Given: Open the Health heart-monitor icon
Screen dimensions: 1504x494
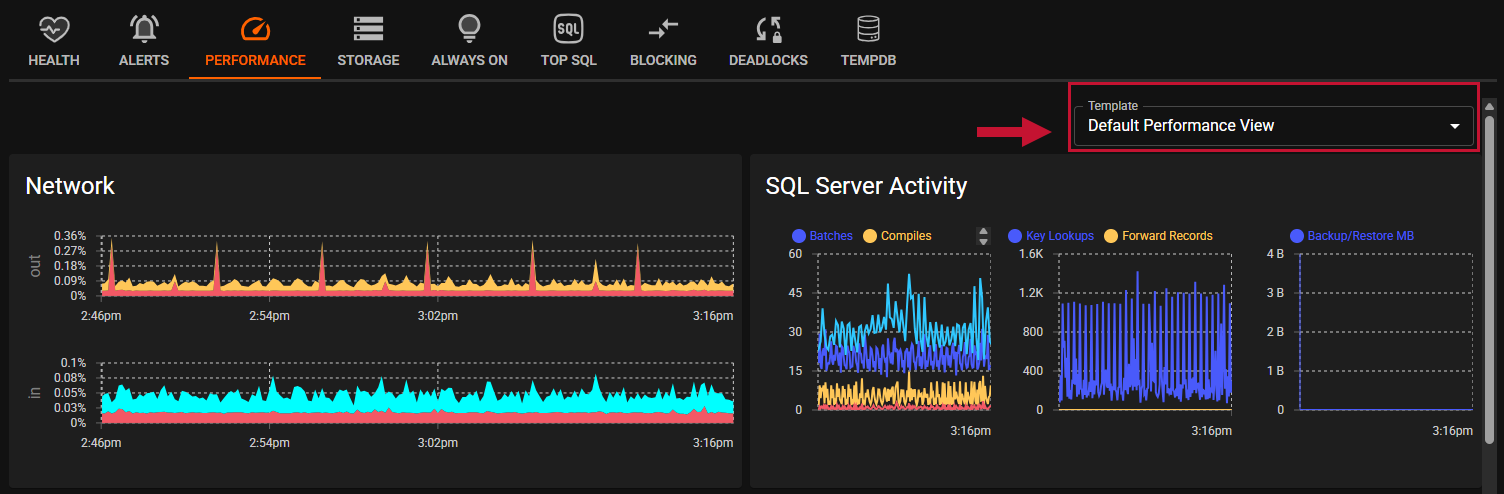Looking at the screenshot, I should (54, 28).
